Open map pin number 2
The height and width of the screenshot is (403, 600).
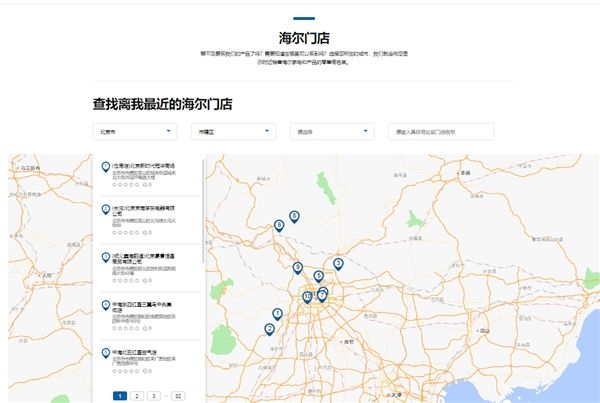(269, 329)
